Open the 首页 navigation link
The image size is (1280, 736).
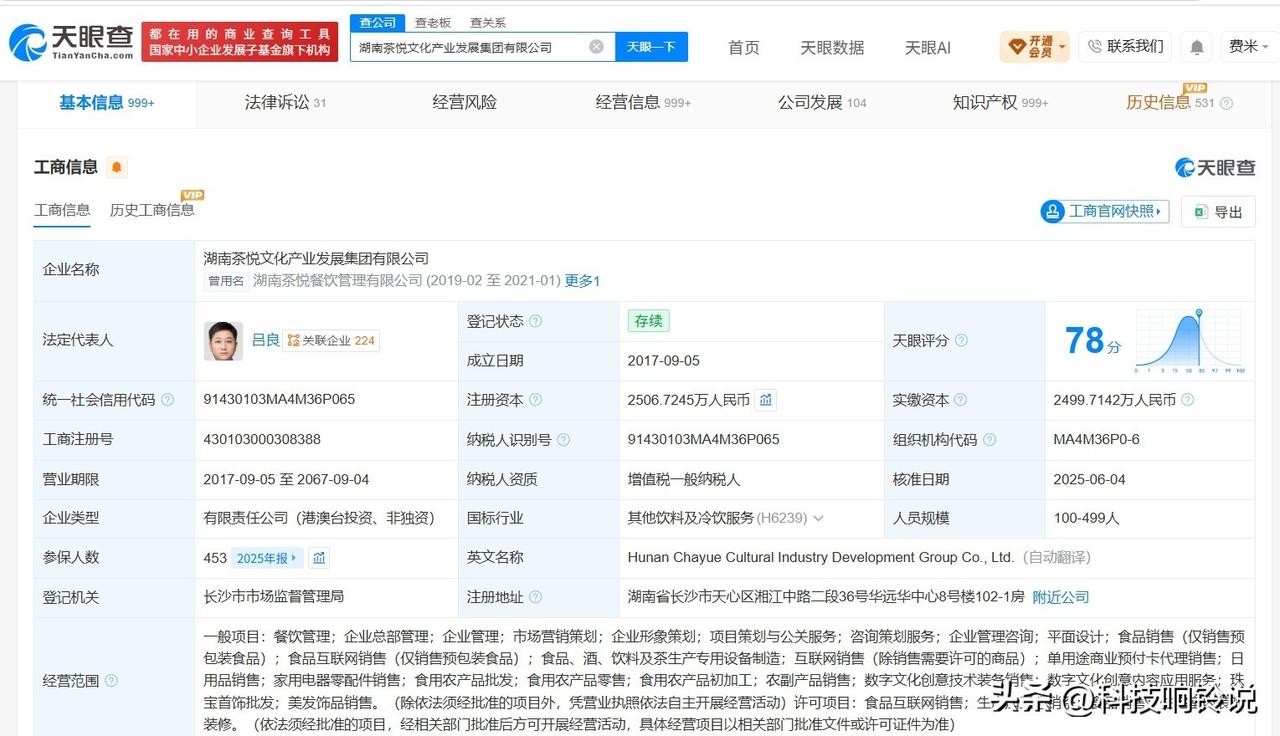click(743, 47)
